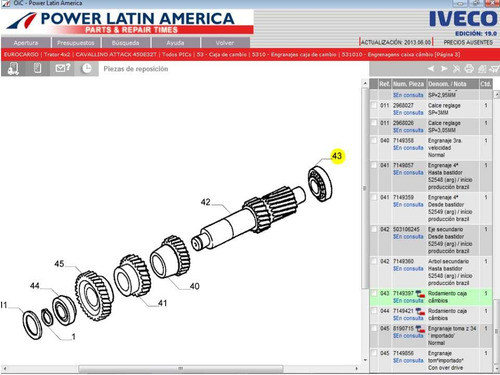Open the mail help request icon

(x=63, y=68)
